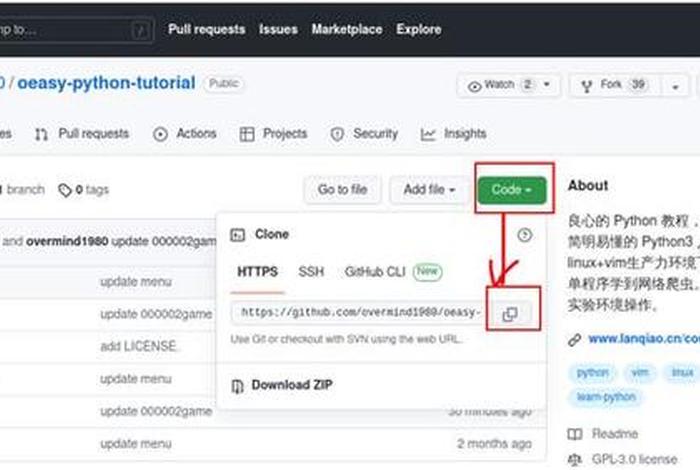Screen dimensions: 700x470
Task: Click the Projects board icon
Action: (247, 134)
